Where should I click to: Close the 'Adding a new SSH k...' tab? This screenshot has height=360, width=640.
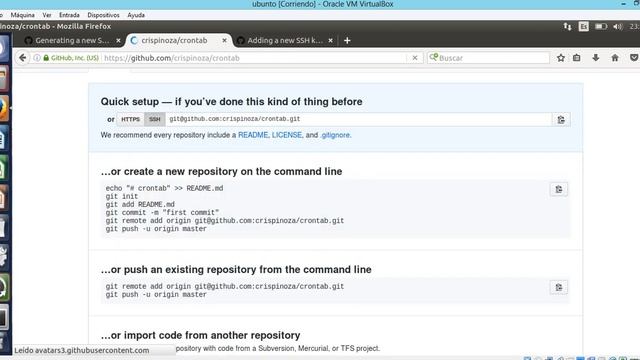(x=330, y=40)
